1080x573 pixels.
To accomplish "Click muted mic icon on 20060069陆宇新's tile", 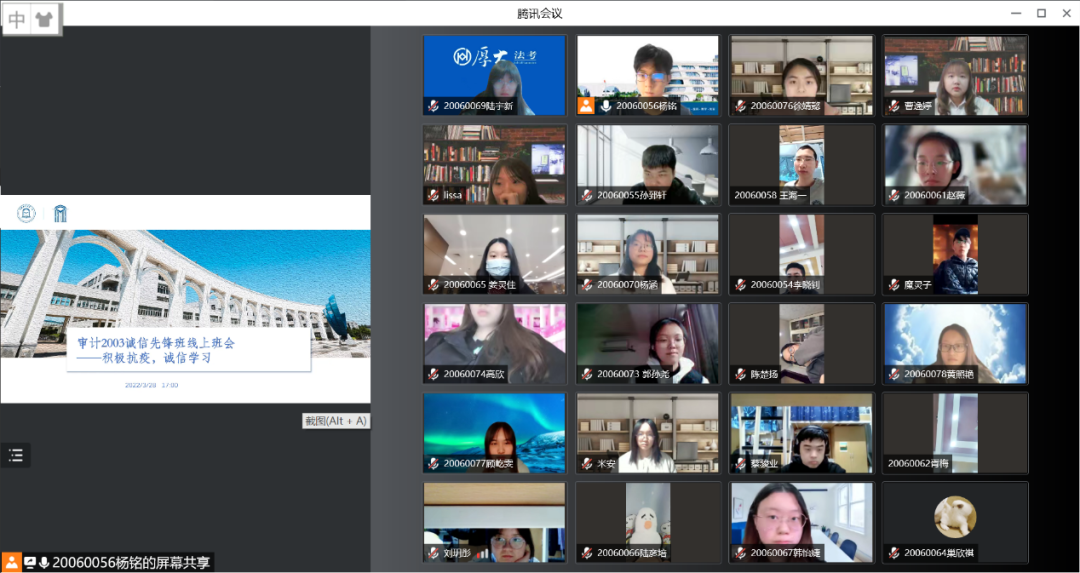I will tap(433, 106).
